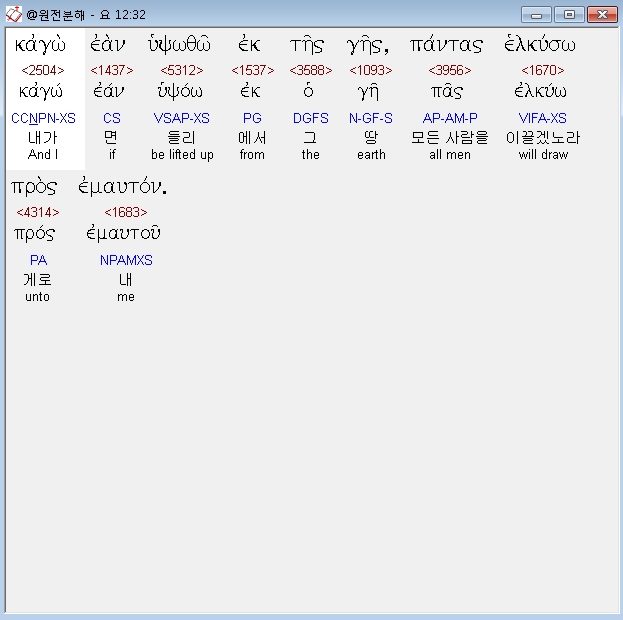Click English gloss 'if'

point(112,155)
